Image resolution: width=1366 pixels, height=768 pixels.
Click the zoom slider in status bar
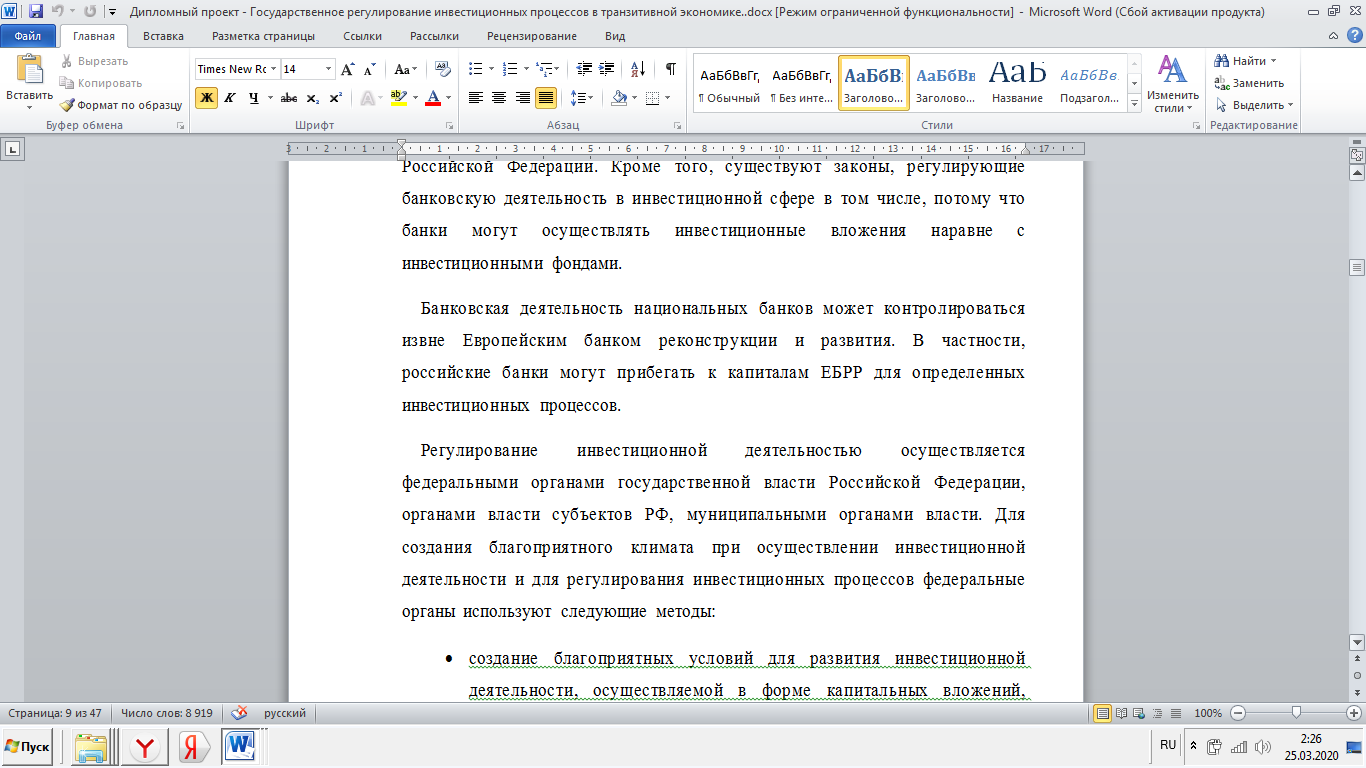point(1296,713)
